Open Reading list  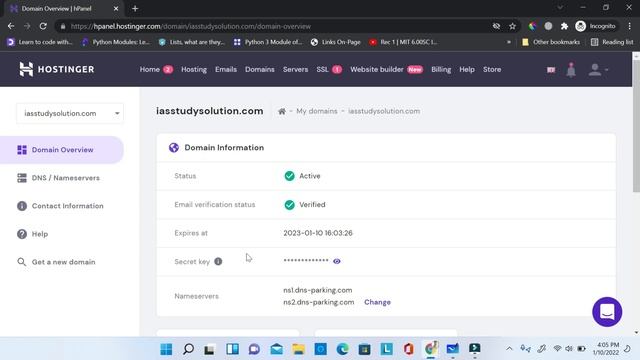pyautogui.click(x=612, y=42)
